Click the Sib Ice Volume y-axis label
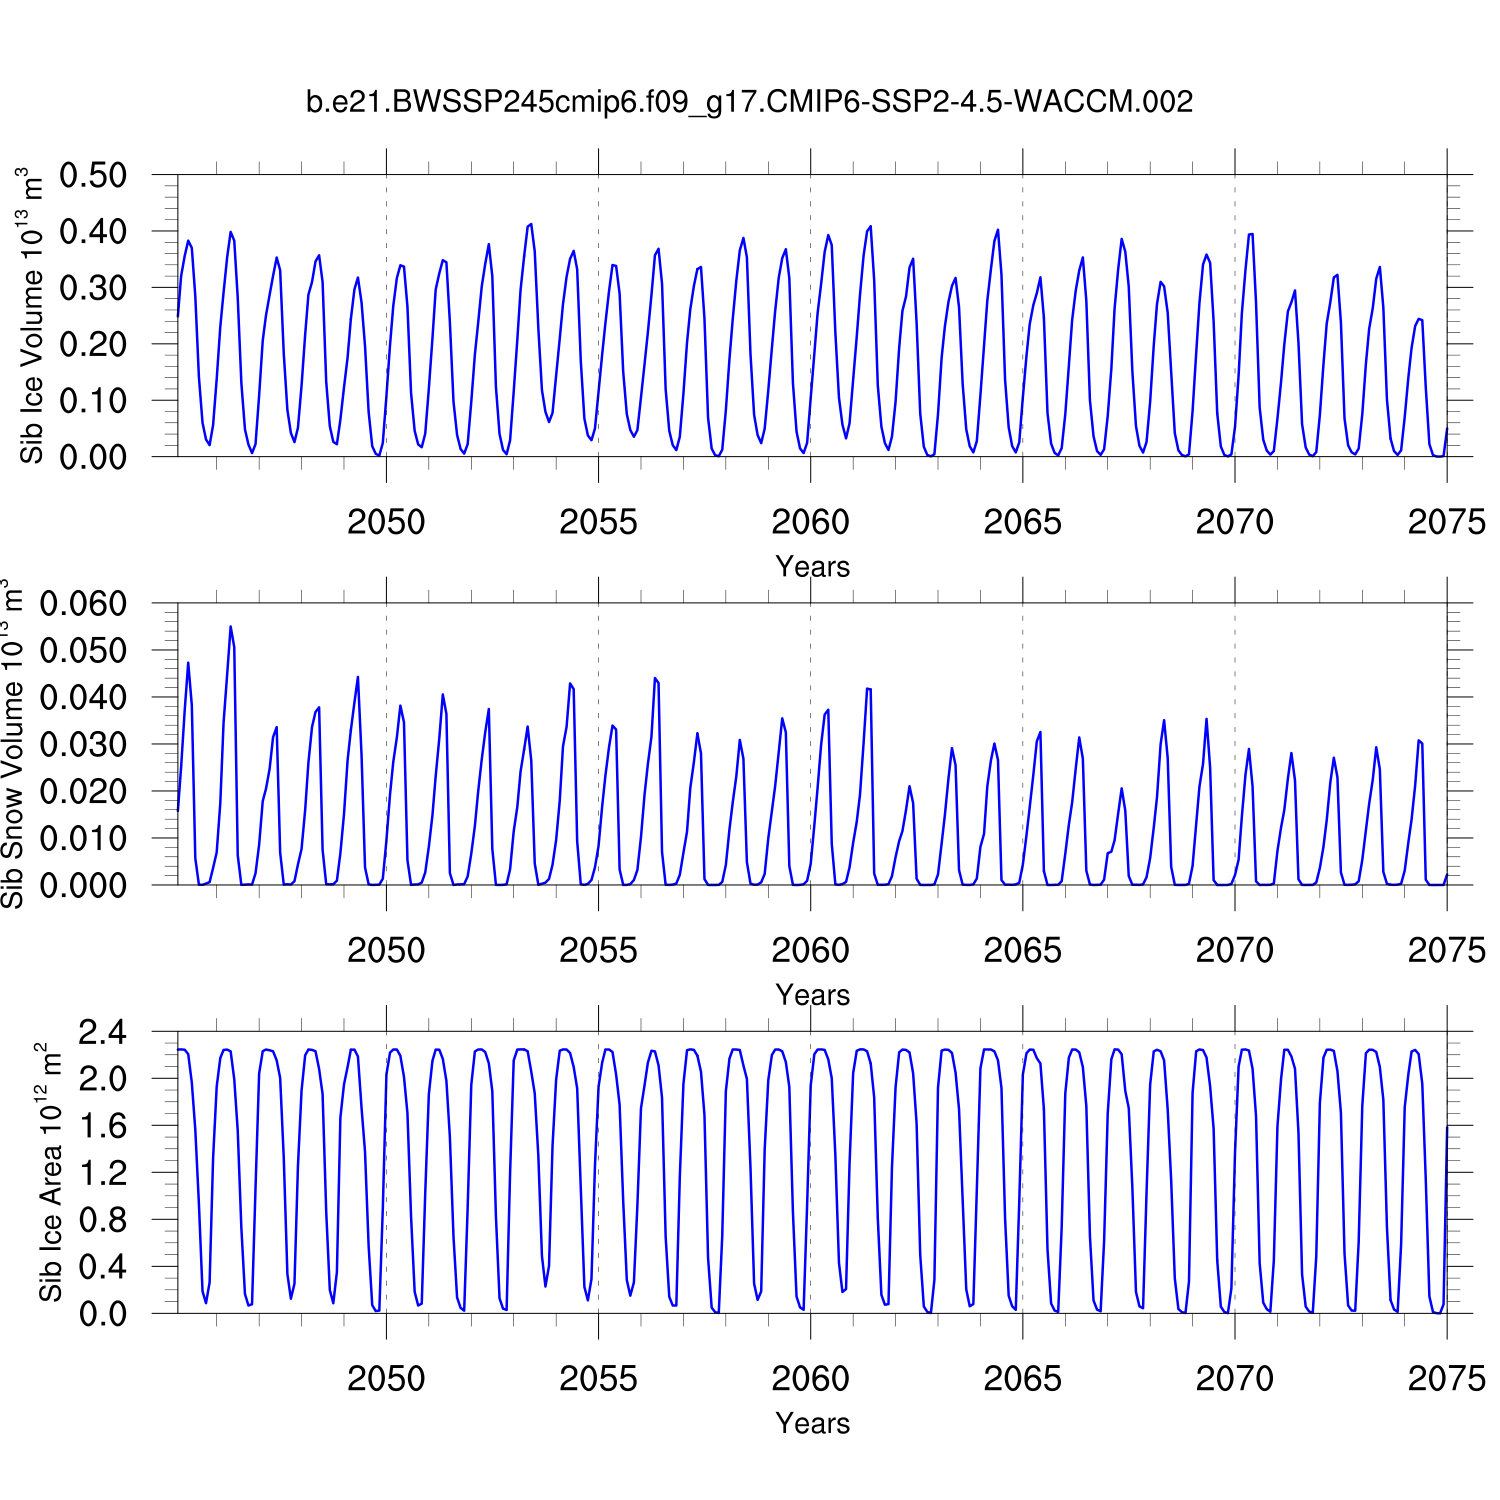1500x1500 pixels. coord(32,315)
